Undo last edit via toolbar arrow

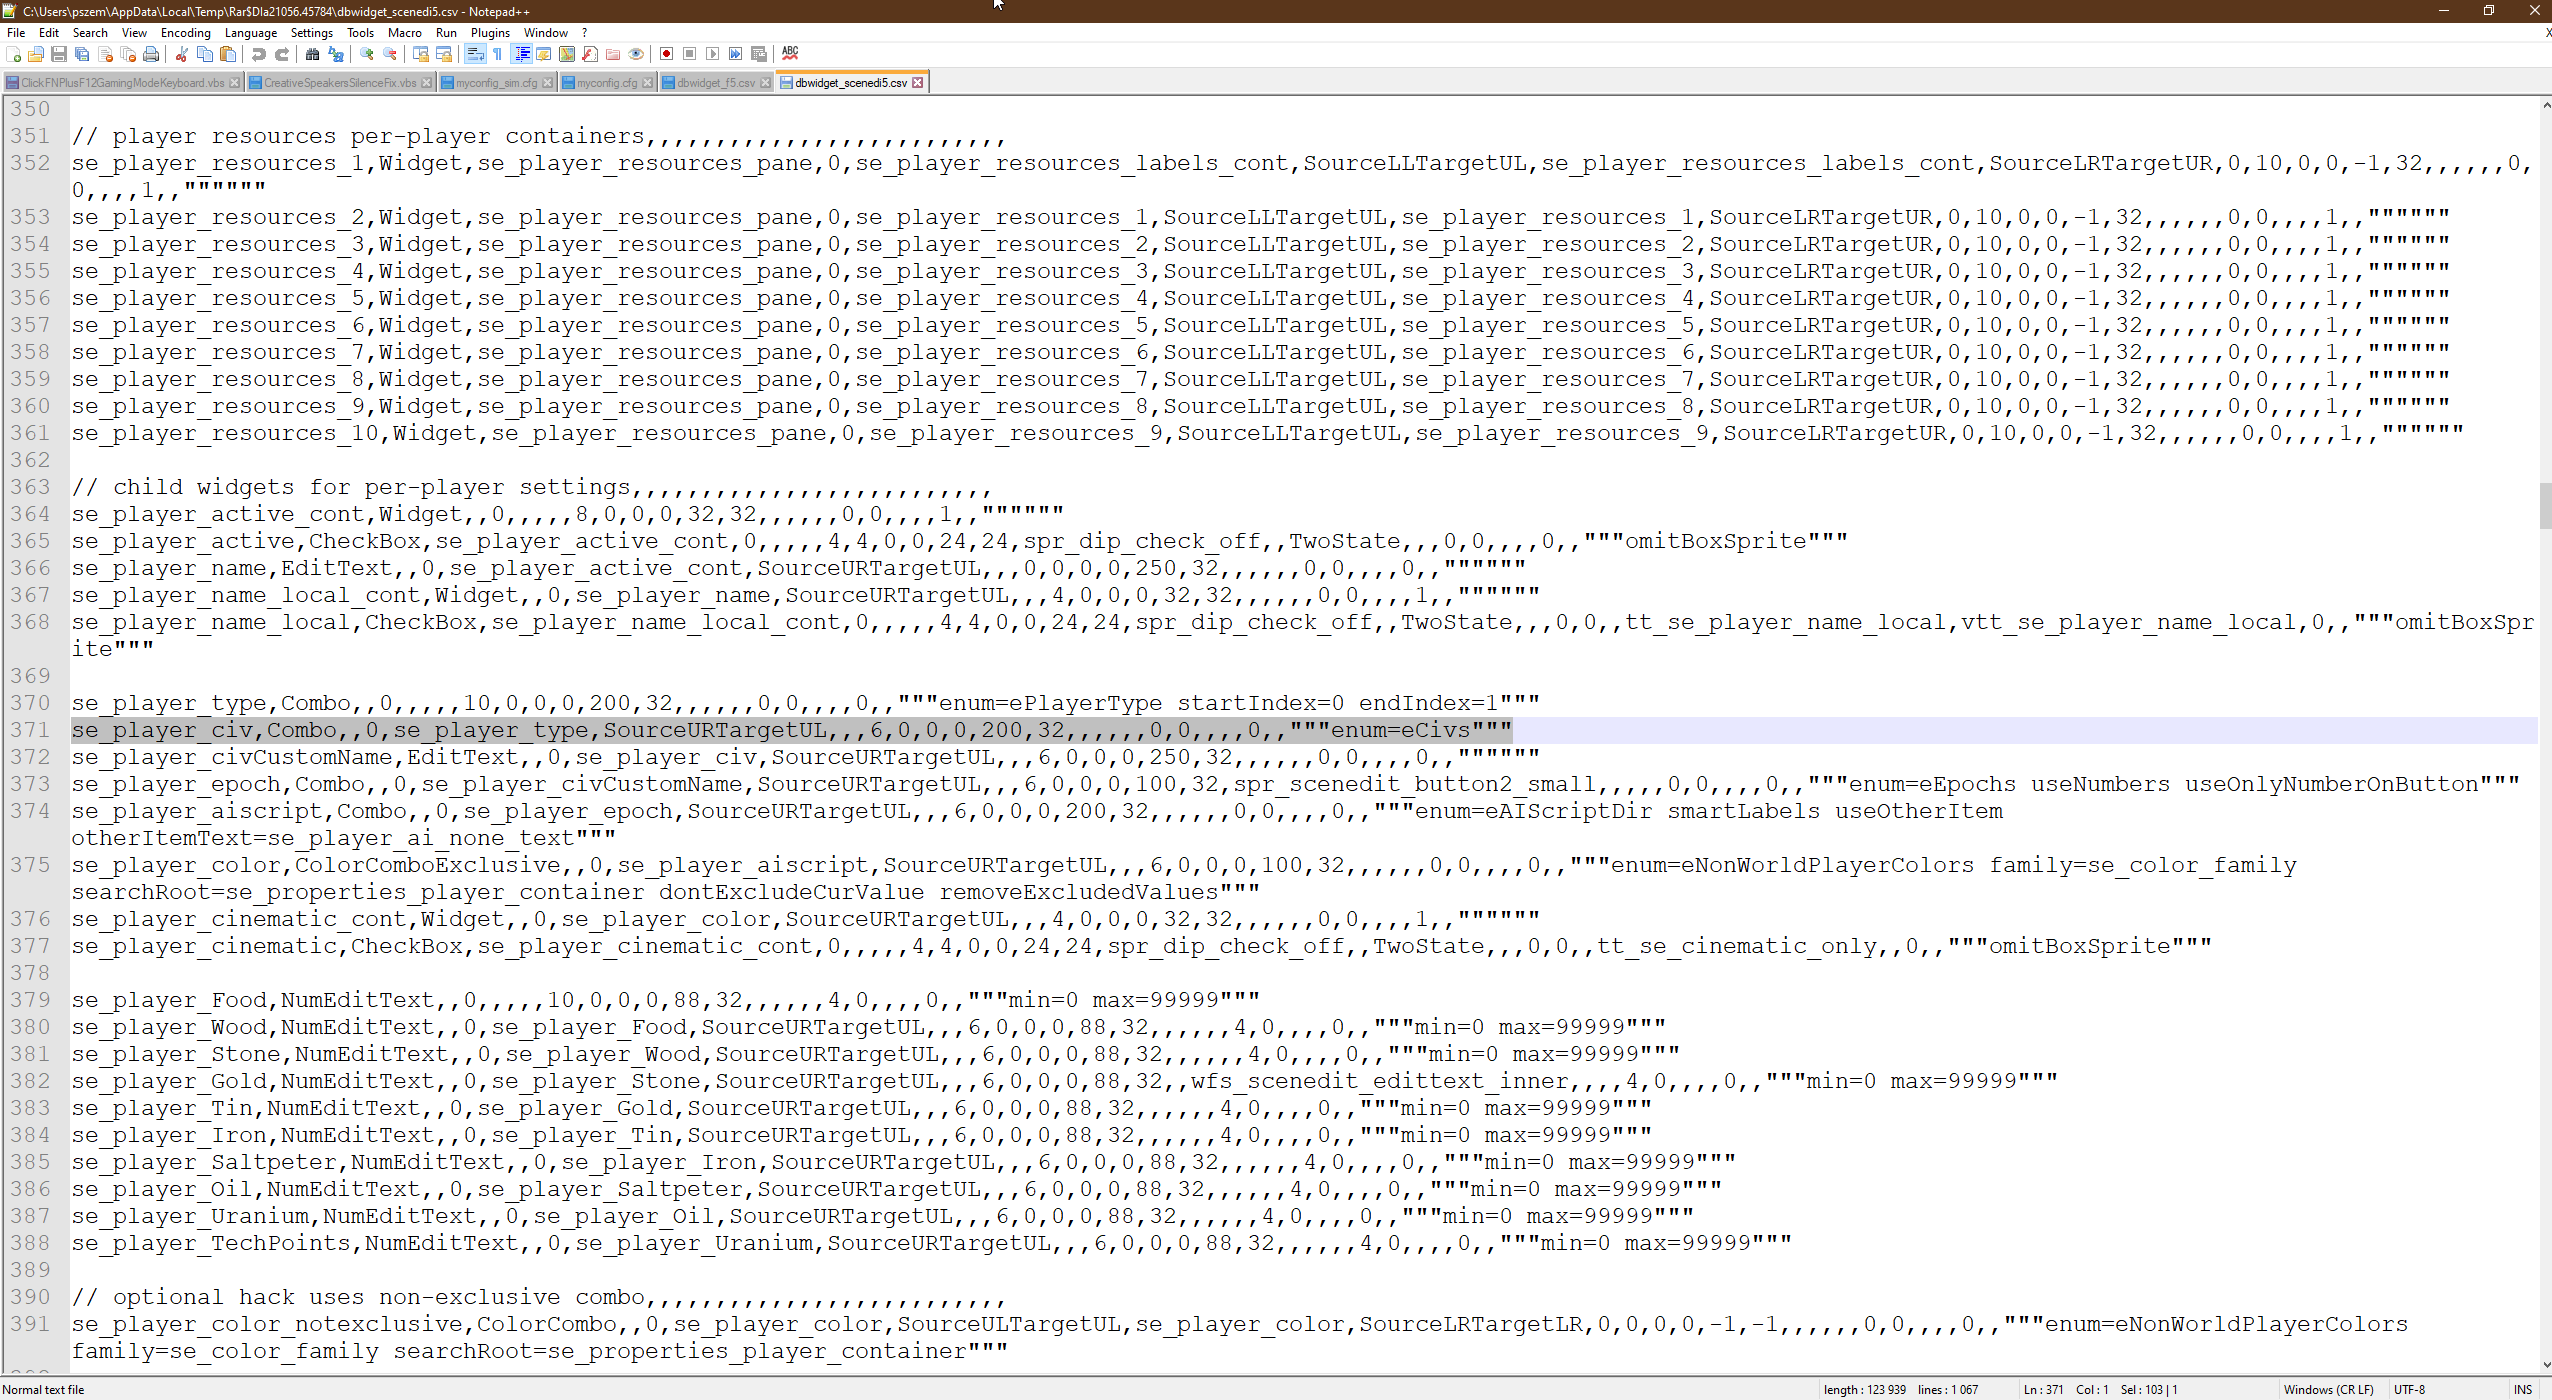point(259,54)
